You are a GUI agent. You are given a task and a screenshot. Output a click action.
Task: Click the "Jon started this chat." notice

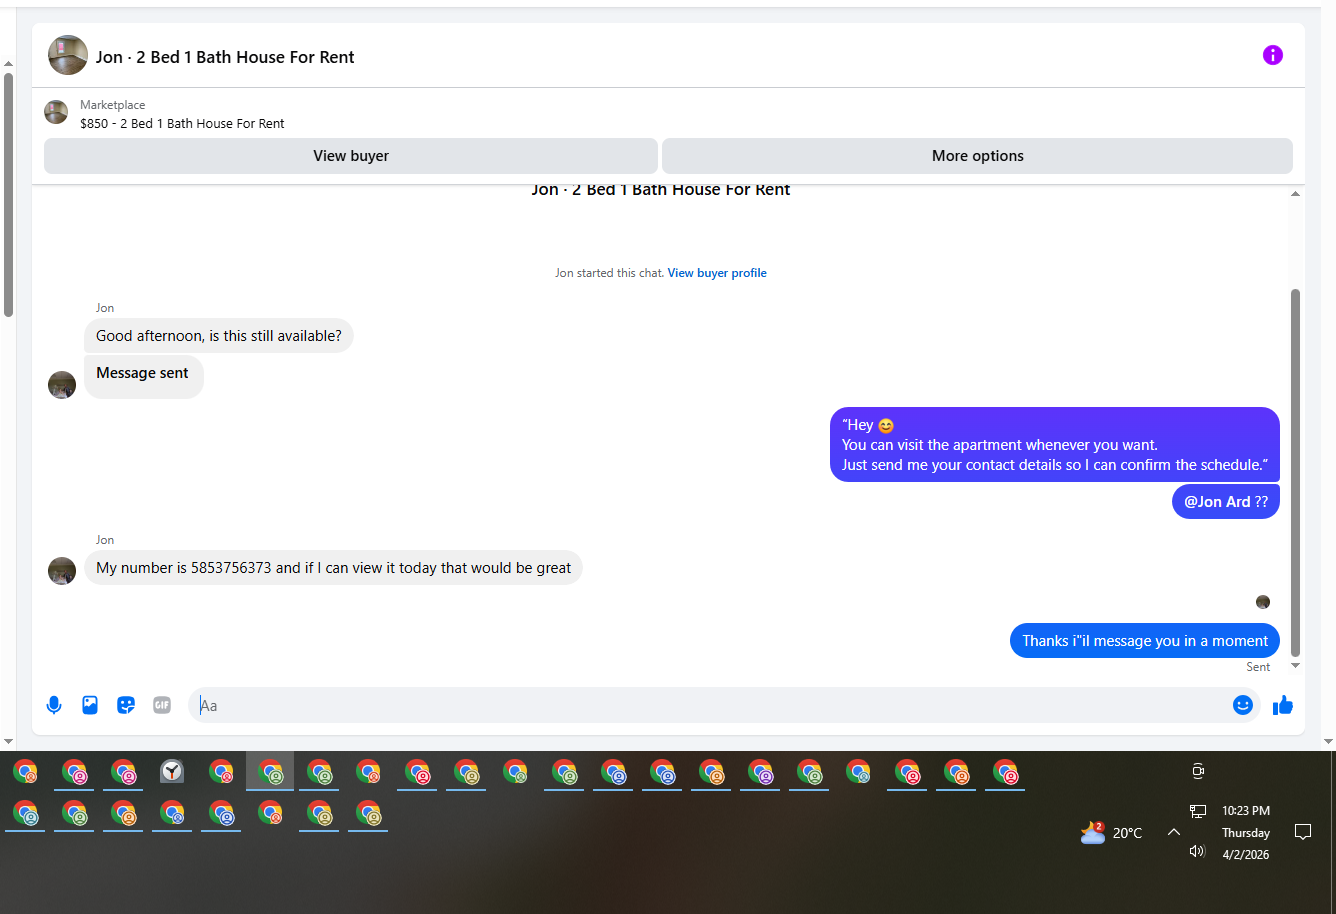(x=609, y=273)
